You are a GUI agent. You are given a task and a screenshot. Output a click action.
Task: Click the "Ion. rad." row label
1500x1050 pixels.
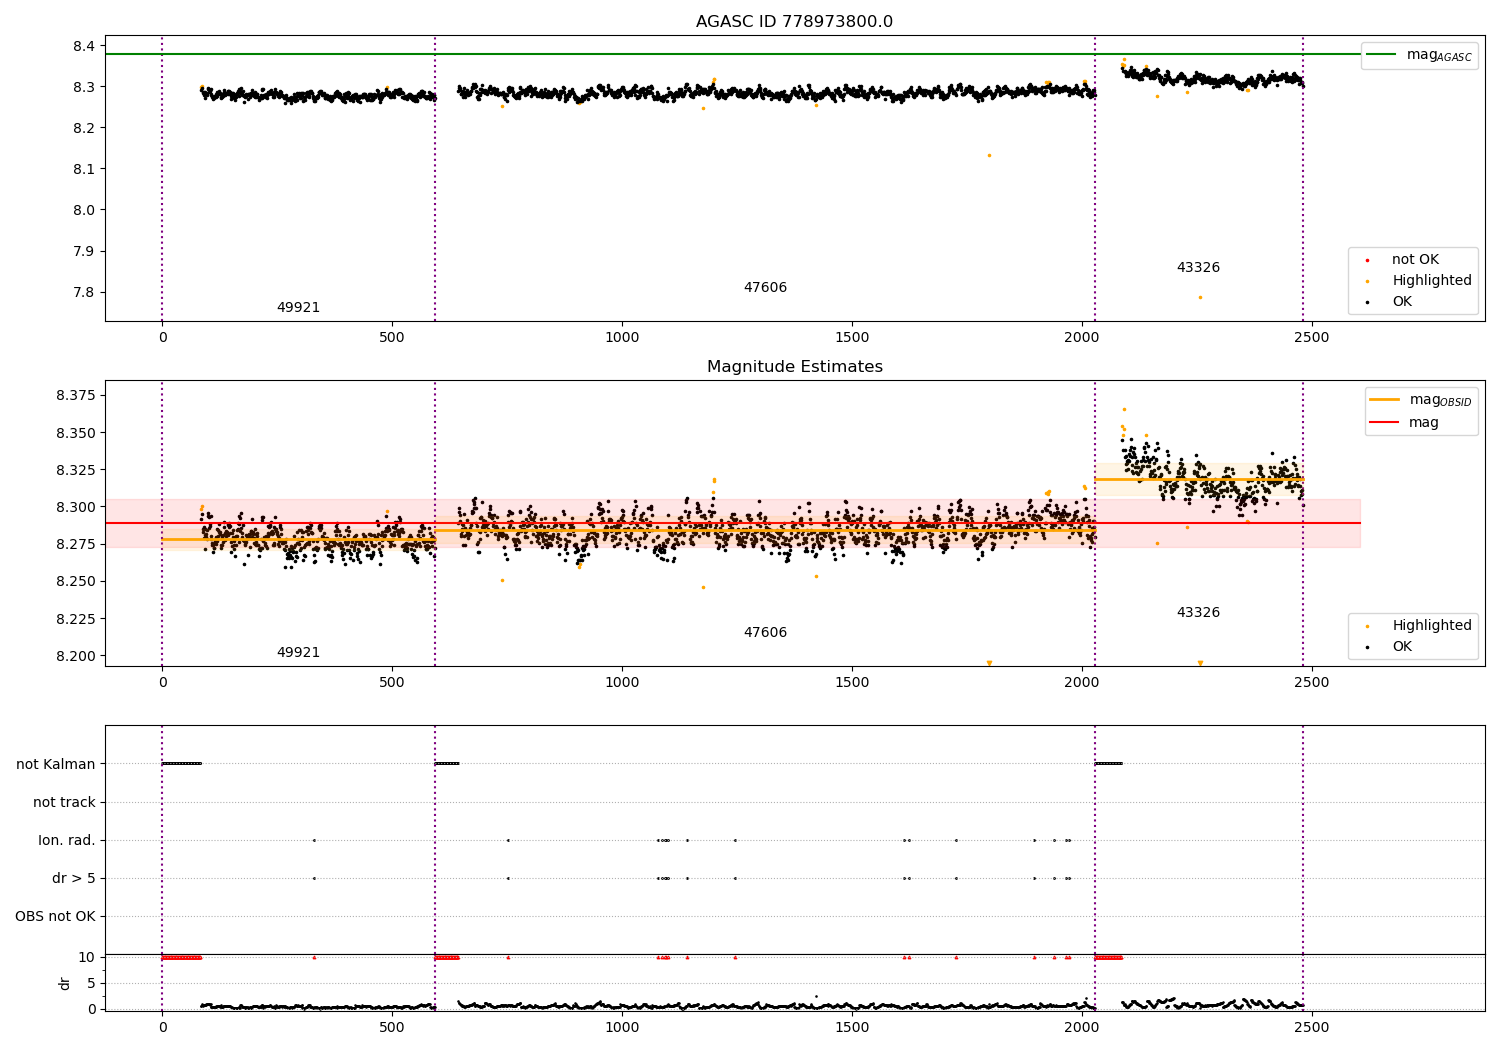click(x=67, y=840)
